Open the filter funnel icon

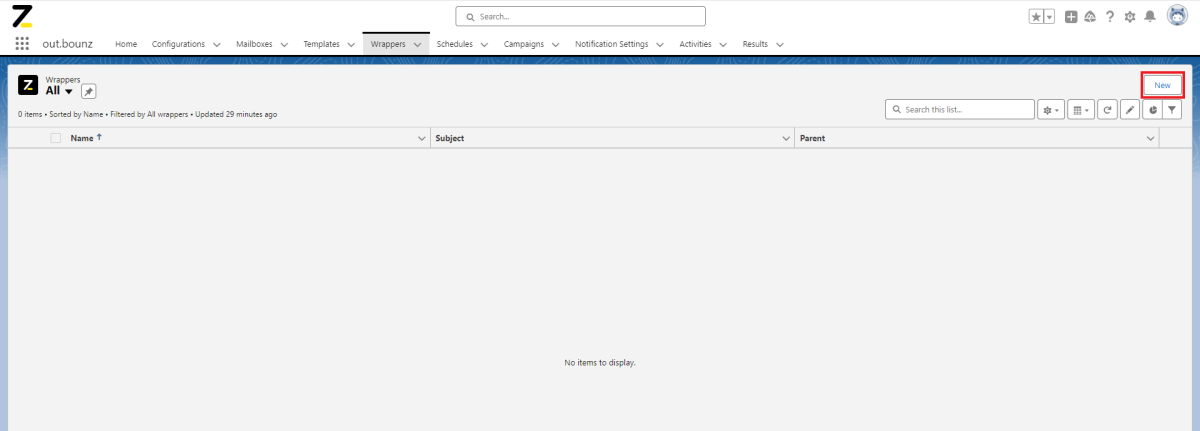(x=1172, y=110)
